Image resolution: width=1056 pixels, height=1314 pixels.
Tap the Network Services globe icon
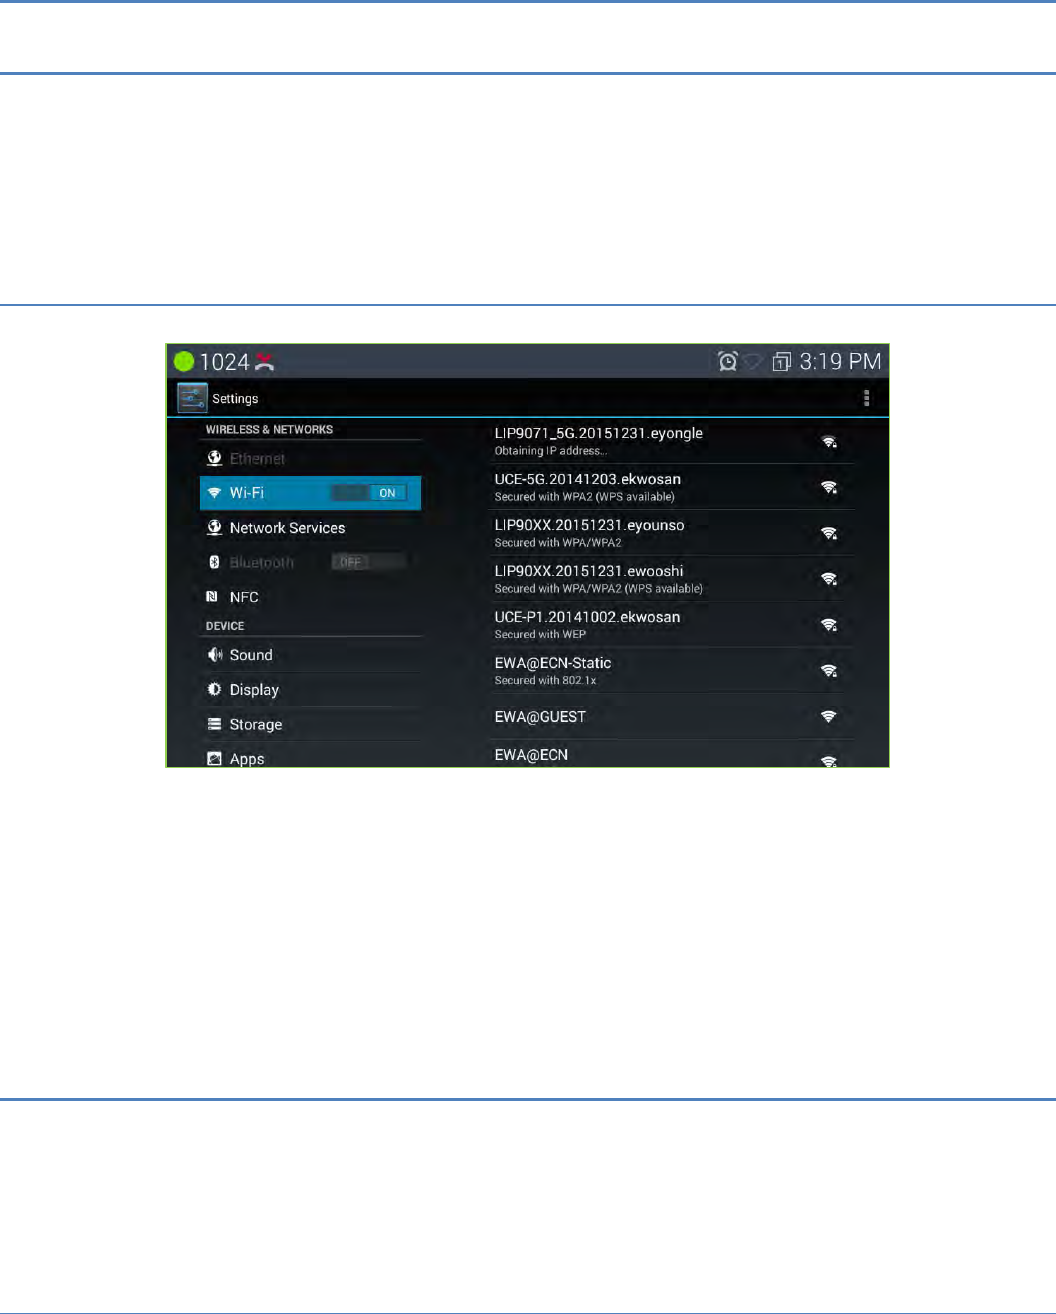214,527
